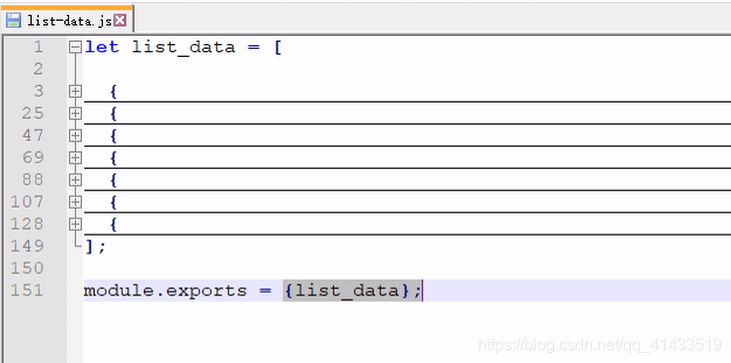Click line number 150 in the margin
This screenshot has width=731, height=363.
[27, 268]
